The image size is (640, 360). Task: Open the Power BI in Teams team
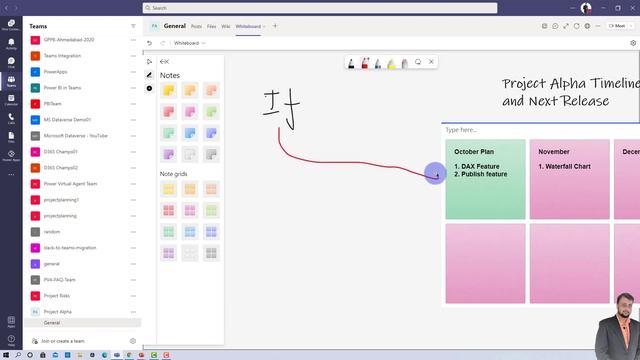point(62,88)
